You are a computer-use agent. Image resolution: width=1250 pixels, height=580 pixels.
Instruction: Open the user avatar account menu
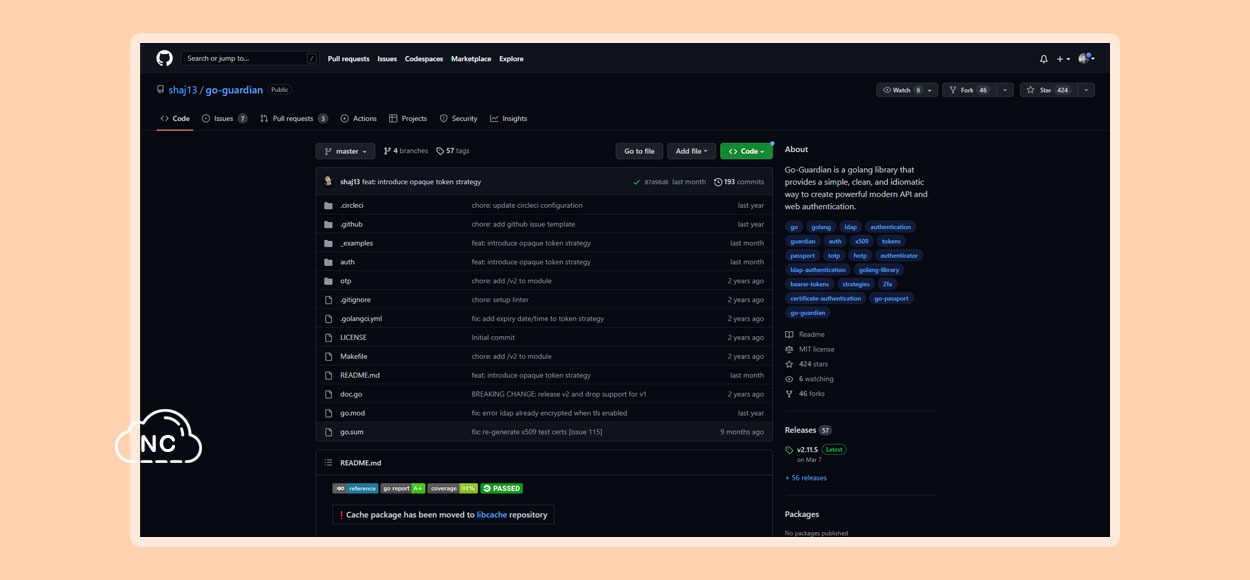point(1086,59)
